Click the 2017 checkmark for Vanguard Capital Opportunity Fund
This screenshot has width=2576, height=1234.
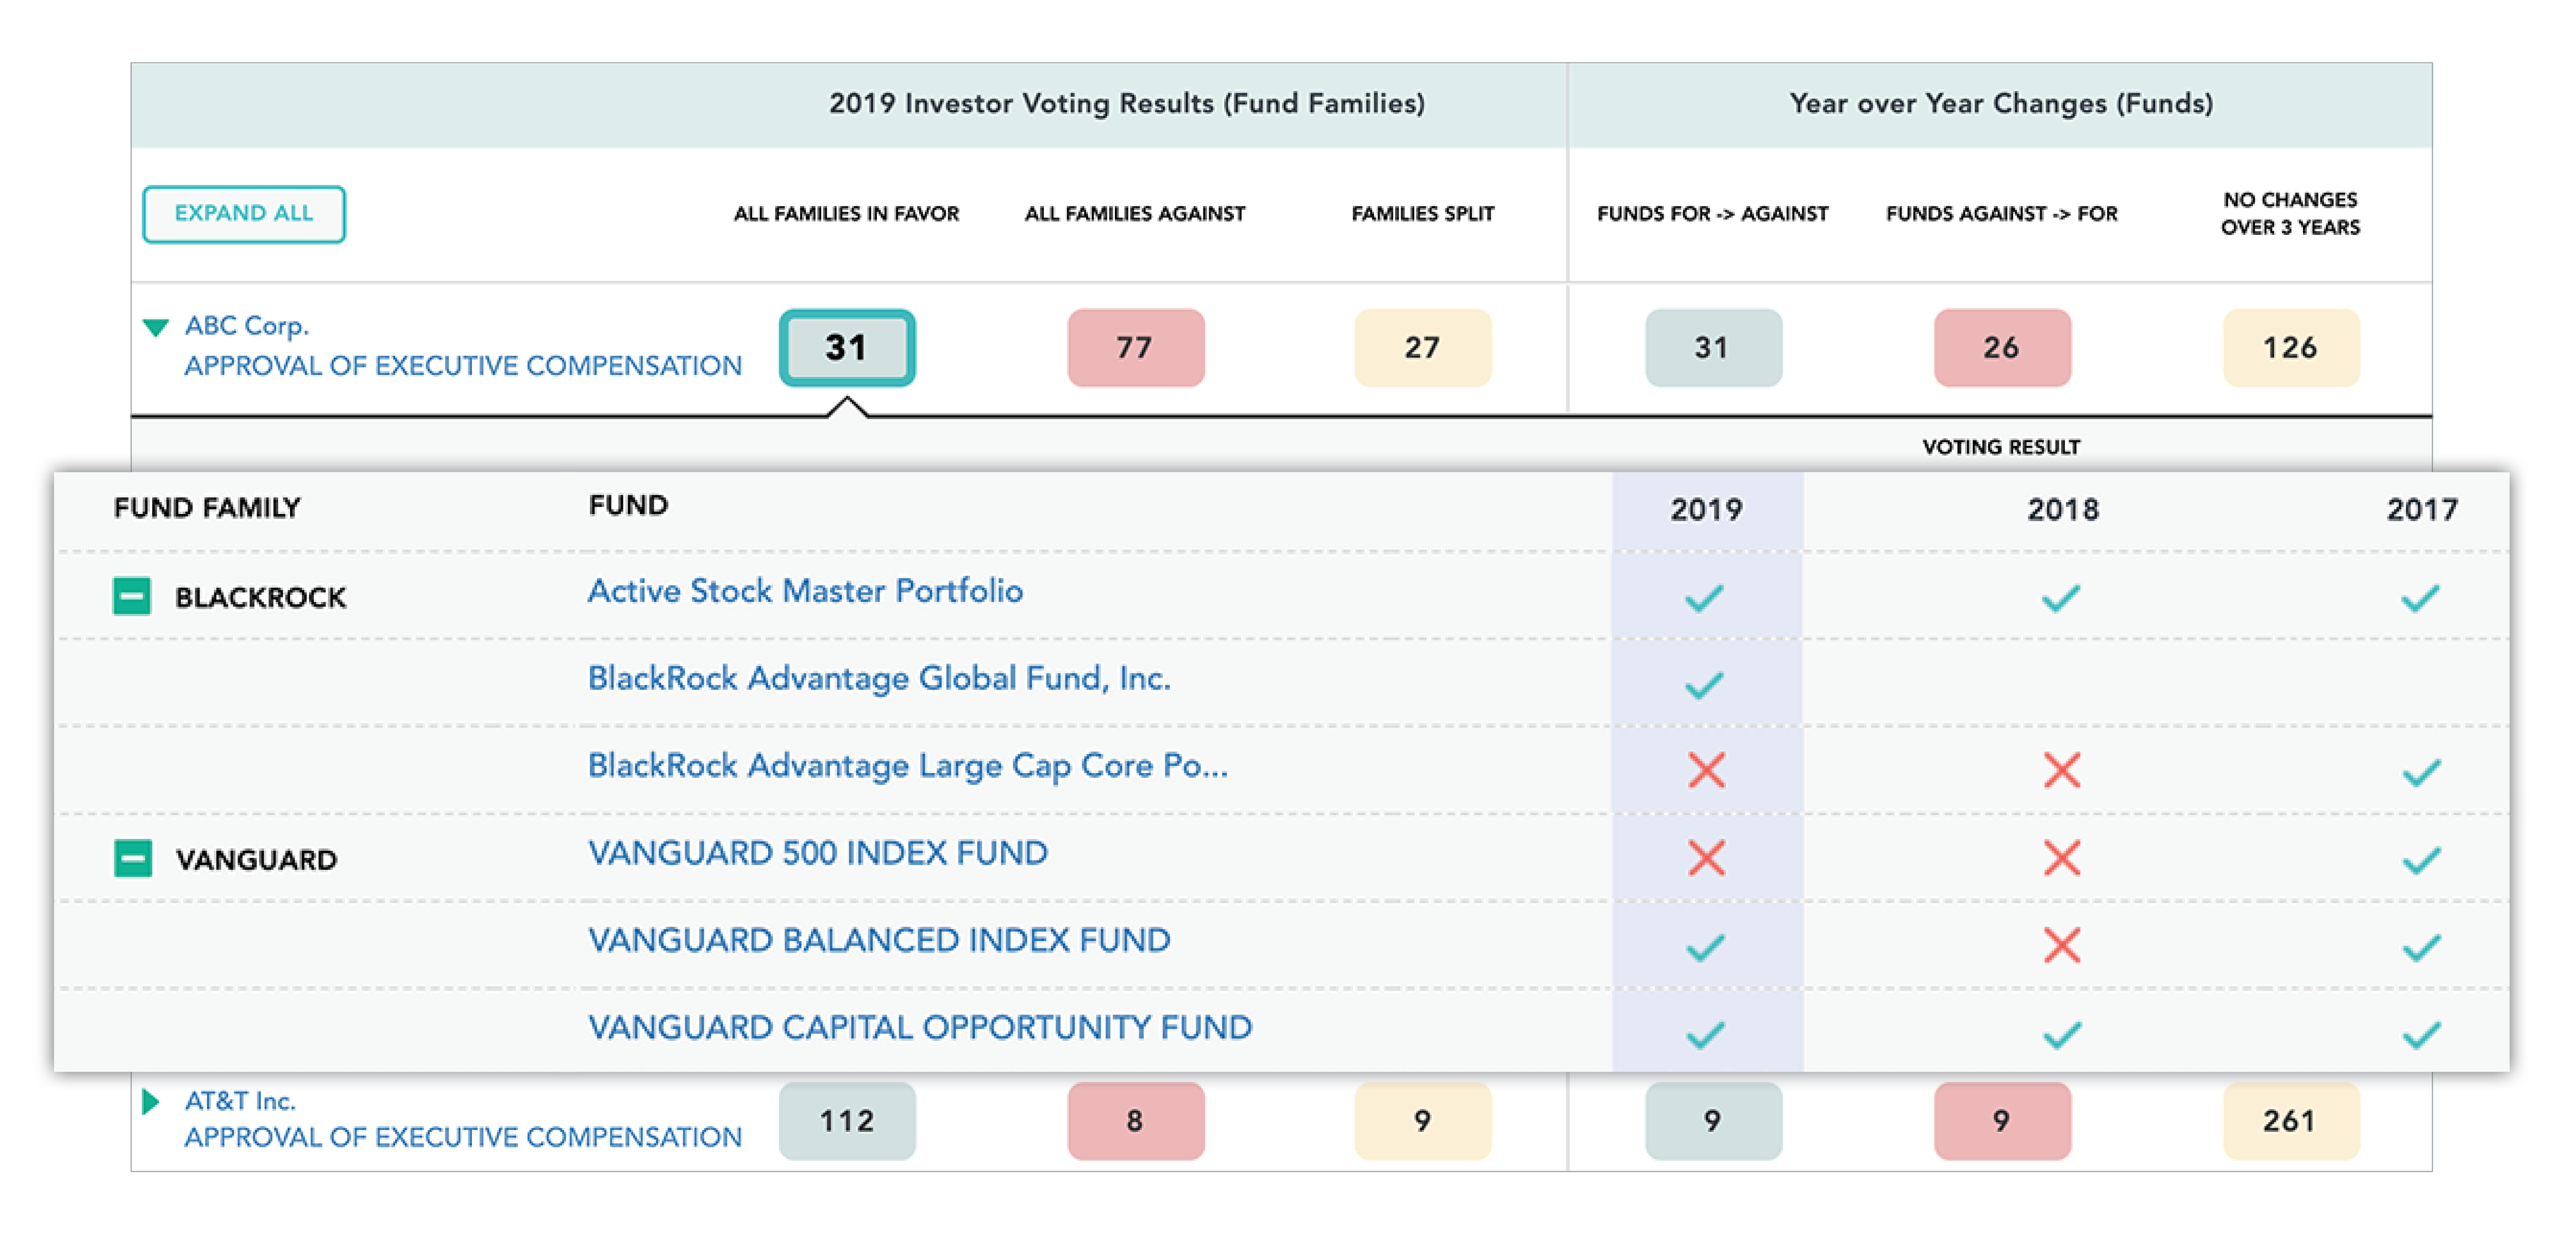pos(2421,1034)
